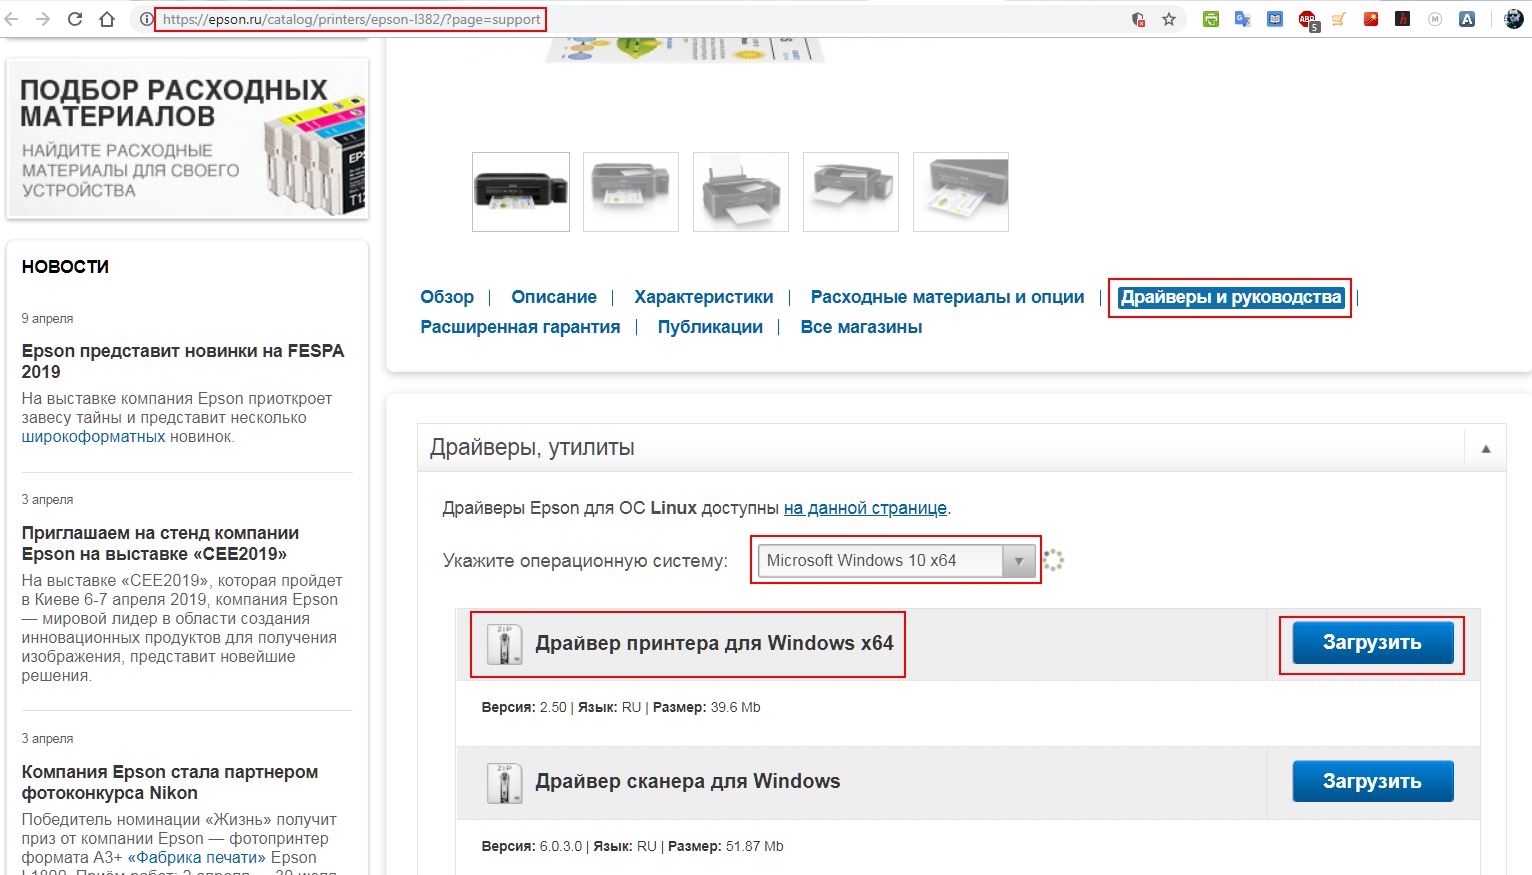Go forward in browser history
The height and width of the screenshot is (875, 1532).
[42, 19]
